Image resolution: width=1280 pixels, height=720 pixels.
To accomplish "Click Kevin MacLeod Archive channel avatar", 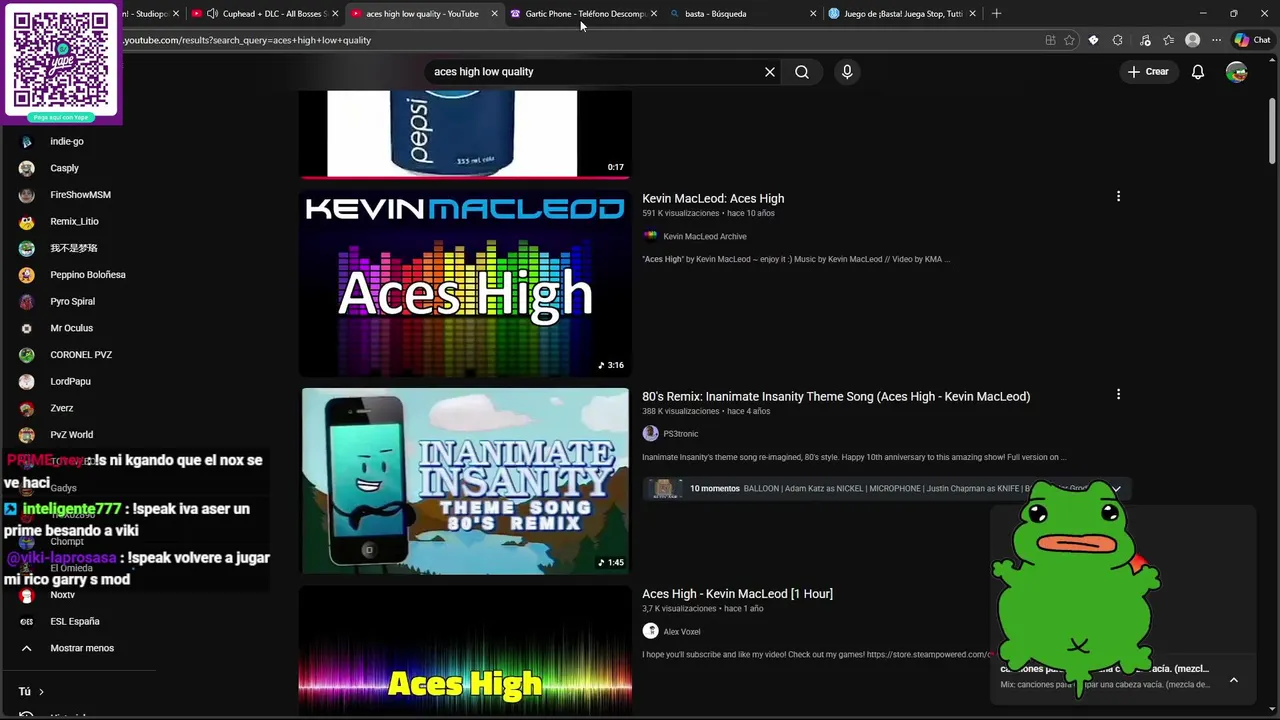I will coord(650,236).
